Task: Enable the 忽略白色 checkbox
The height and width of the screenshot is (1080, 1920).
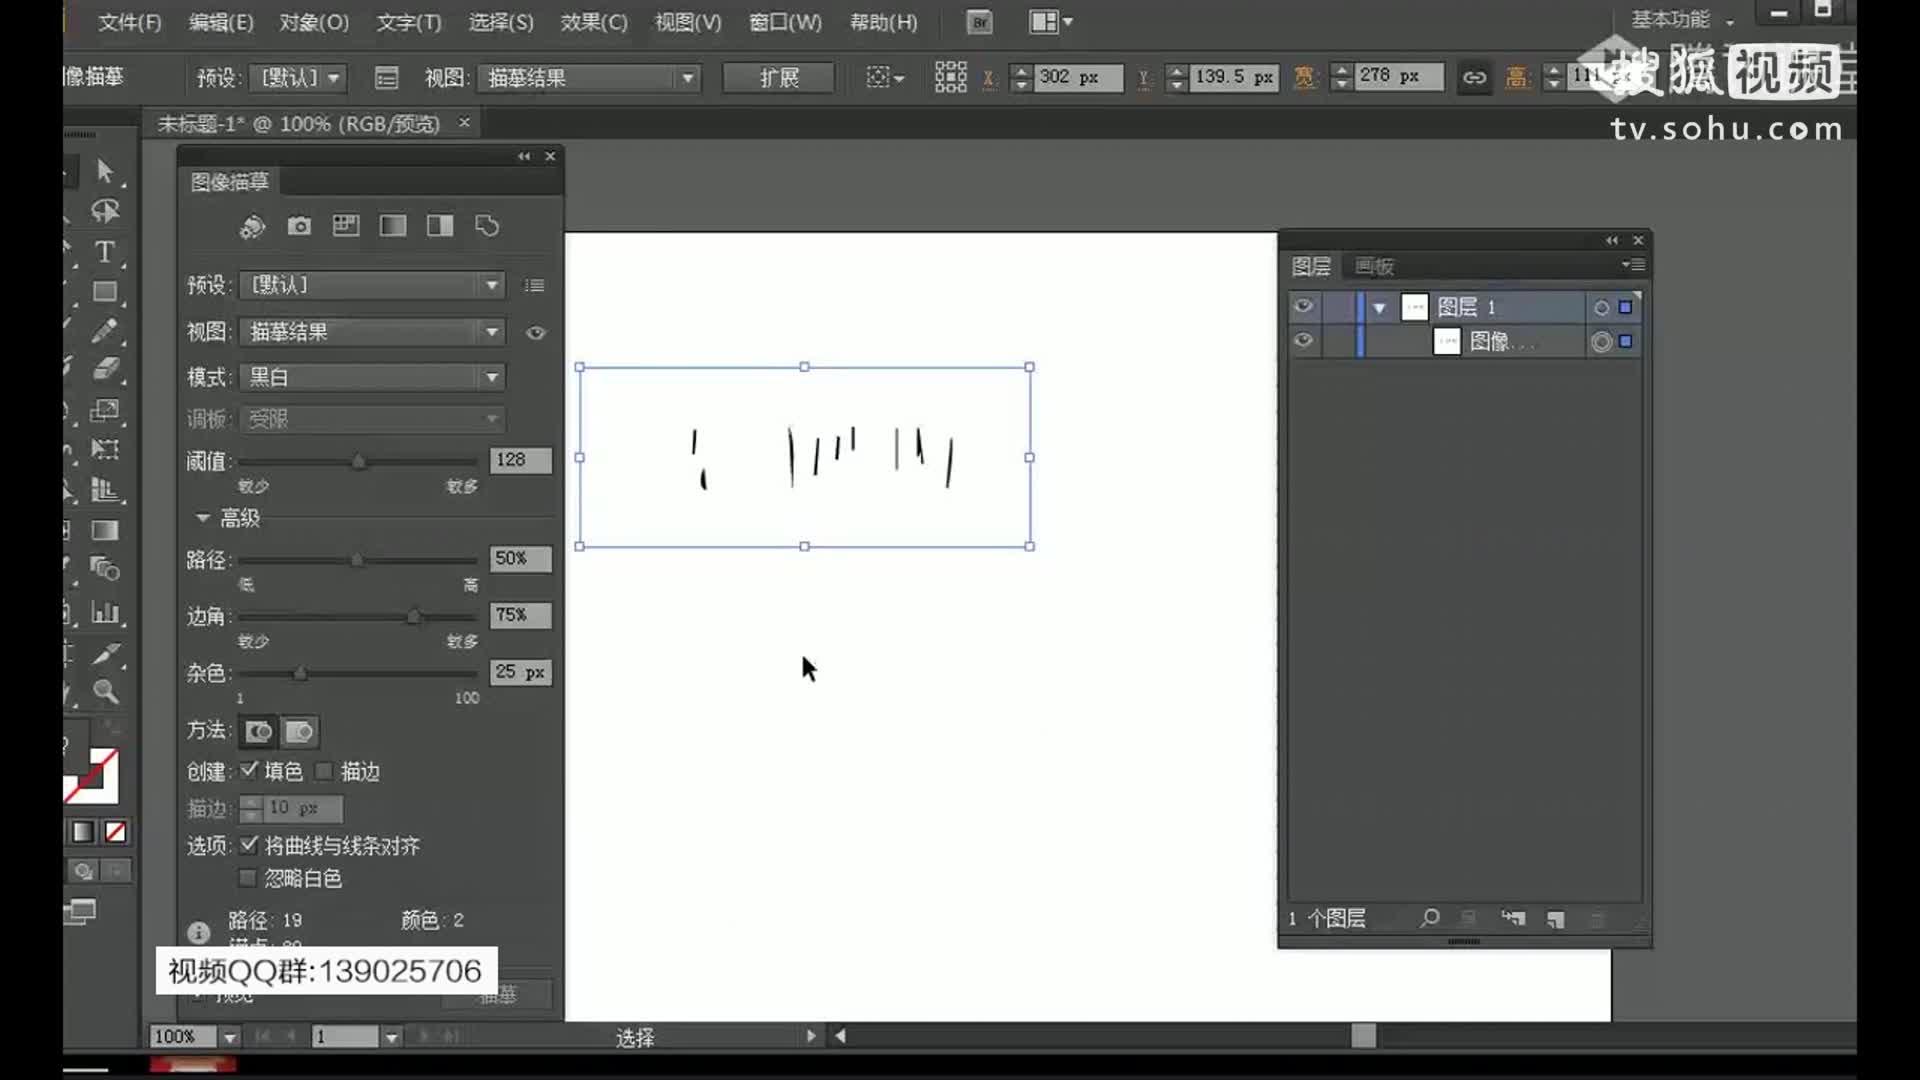Action: [248, 878]
